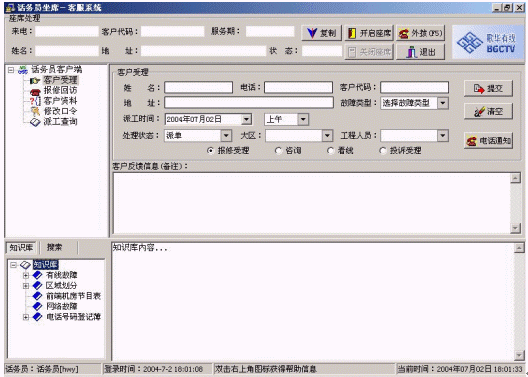528x377 pixels.
Task: Click the feedback box scroll down arrow
Action: [x=515, y=228]
